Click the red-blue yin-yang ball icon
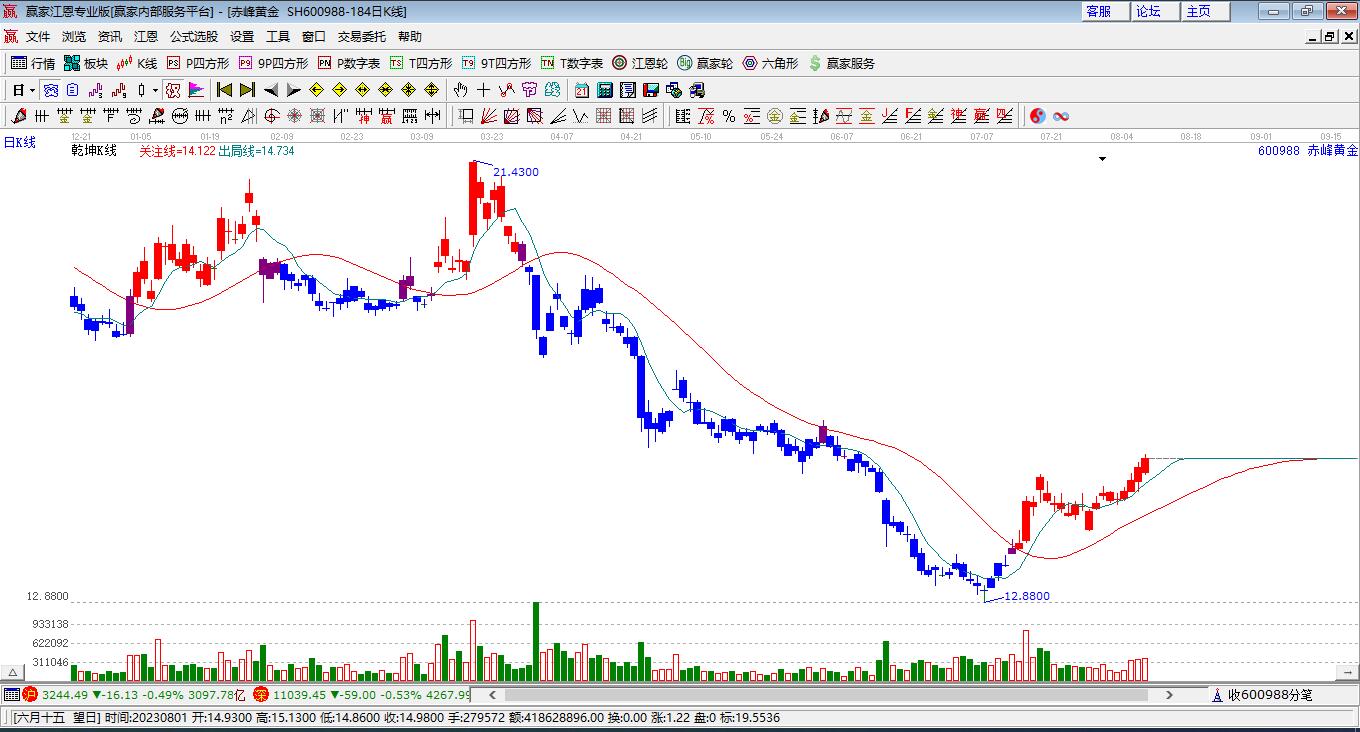The height and width of the screenshot is (732, 1360). point(1038,116)
